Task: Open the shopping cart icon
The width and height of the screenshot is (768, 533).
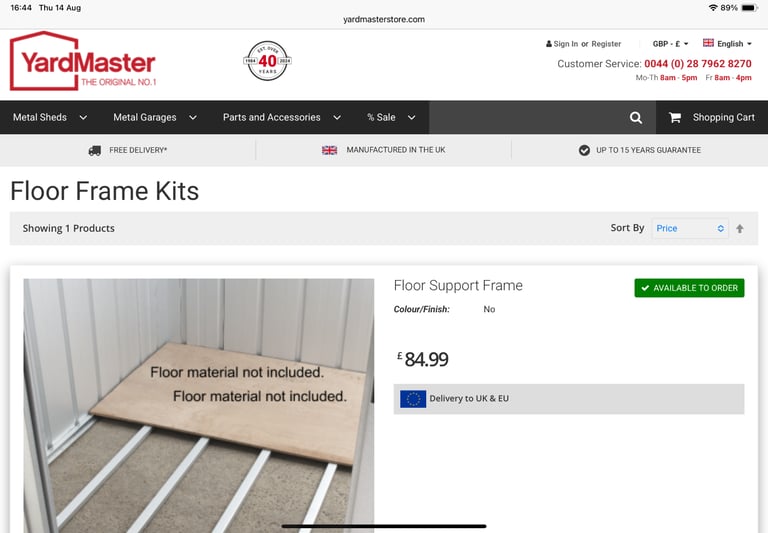Action: click(675, 118)
